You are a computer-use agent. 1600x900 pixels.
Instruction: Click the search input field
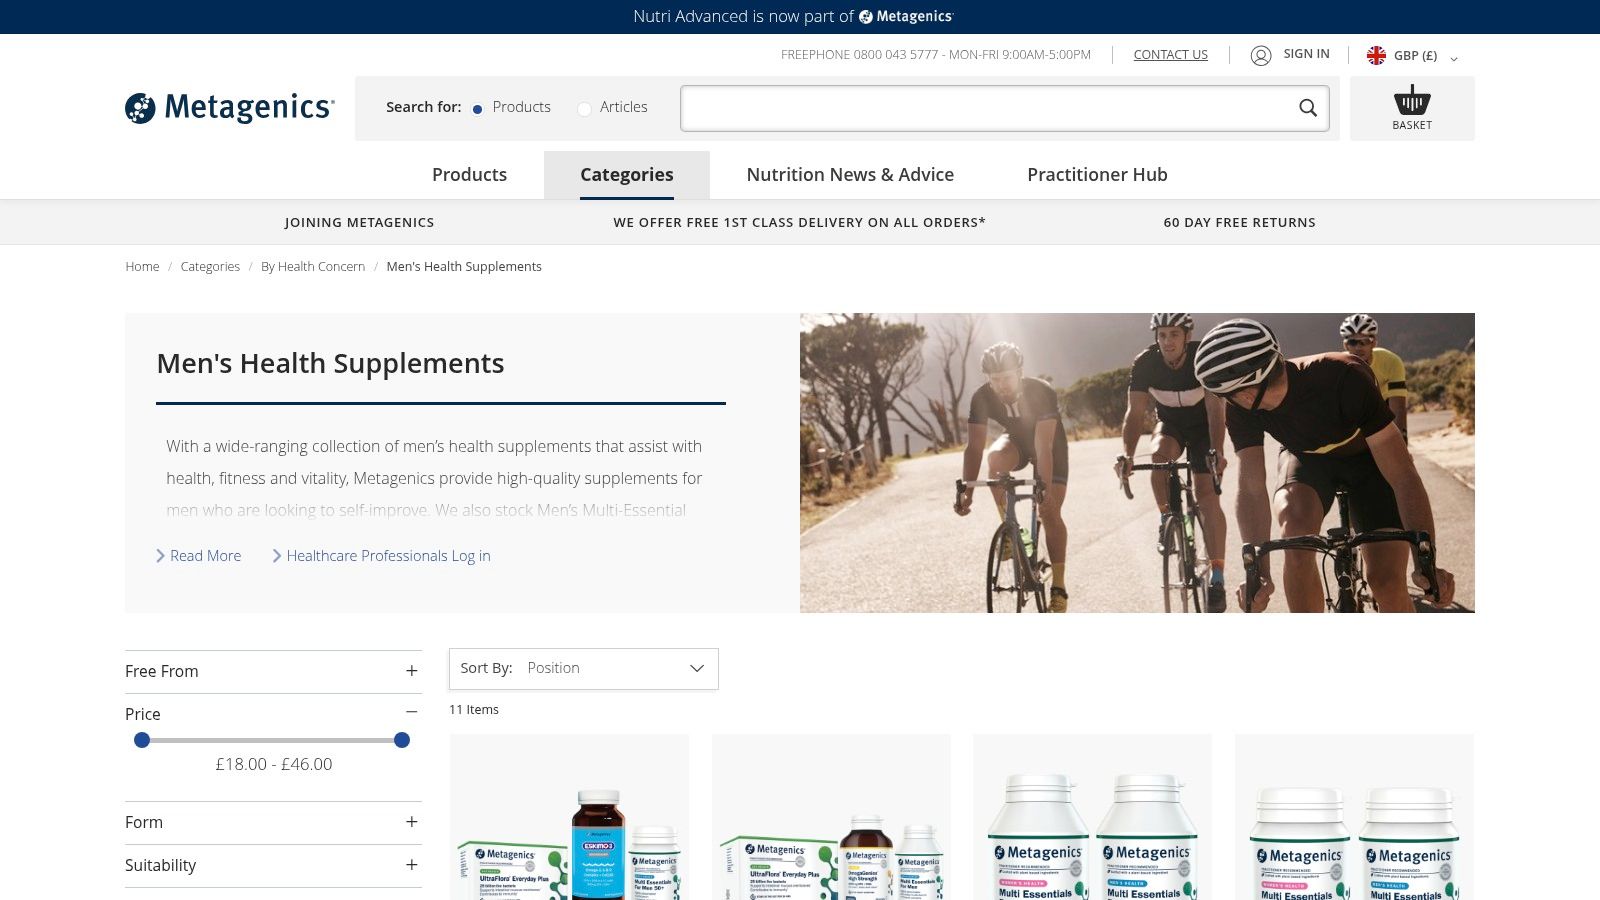tap(1005, 108)
